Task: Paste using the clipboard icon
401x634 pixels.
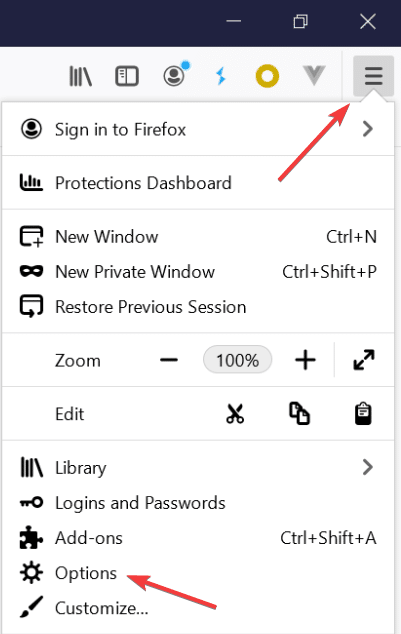Action: (x=363, y=414)
